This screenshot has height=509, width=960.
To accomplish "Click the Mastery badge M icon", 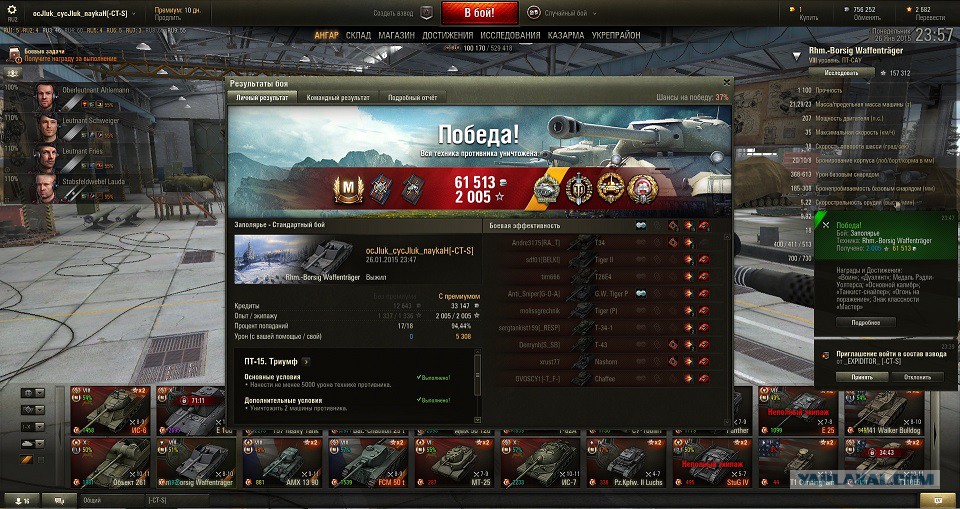I will [x=348, y=189].
